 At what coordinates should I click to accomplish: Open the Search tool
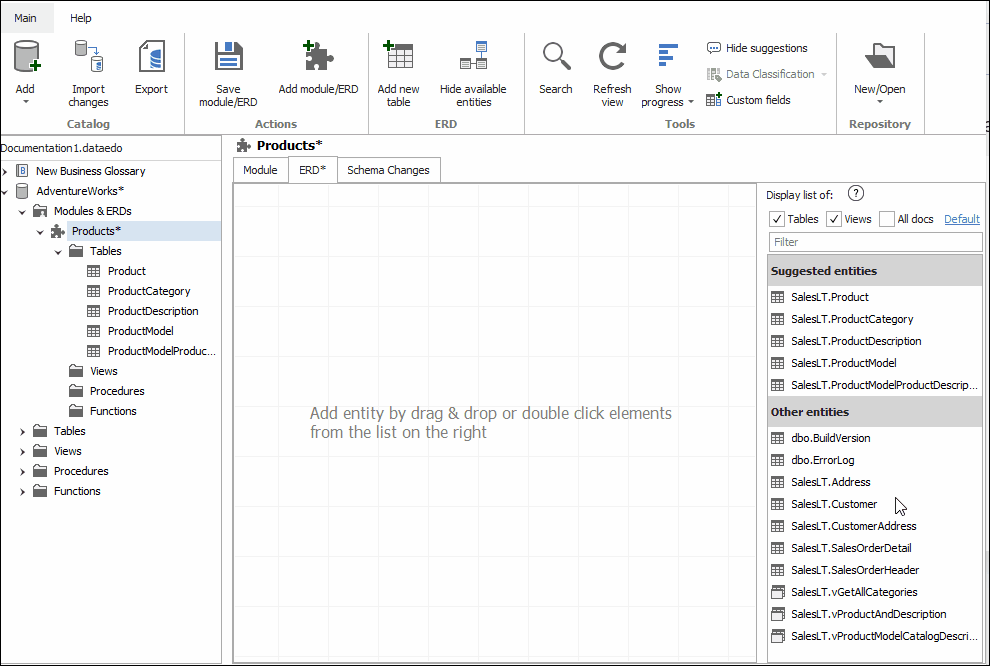[x=556, y=58]
